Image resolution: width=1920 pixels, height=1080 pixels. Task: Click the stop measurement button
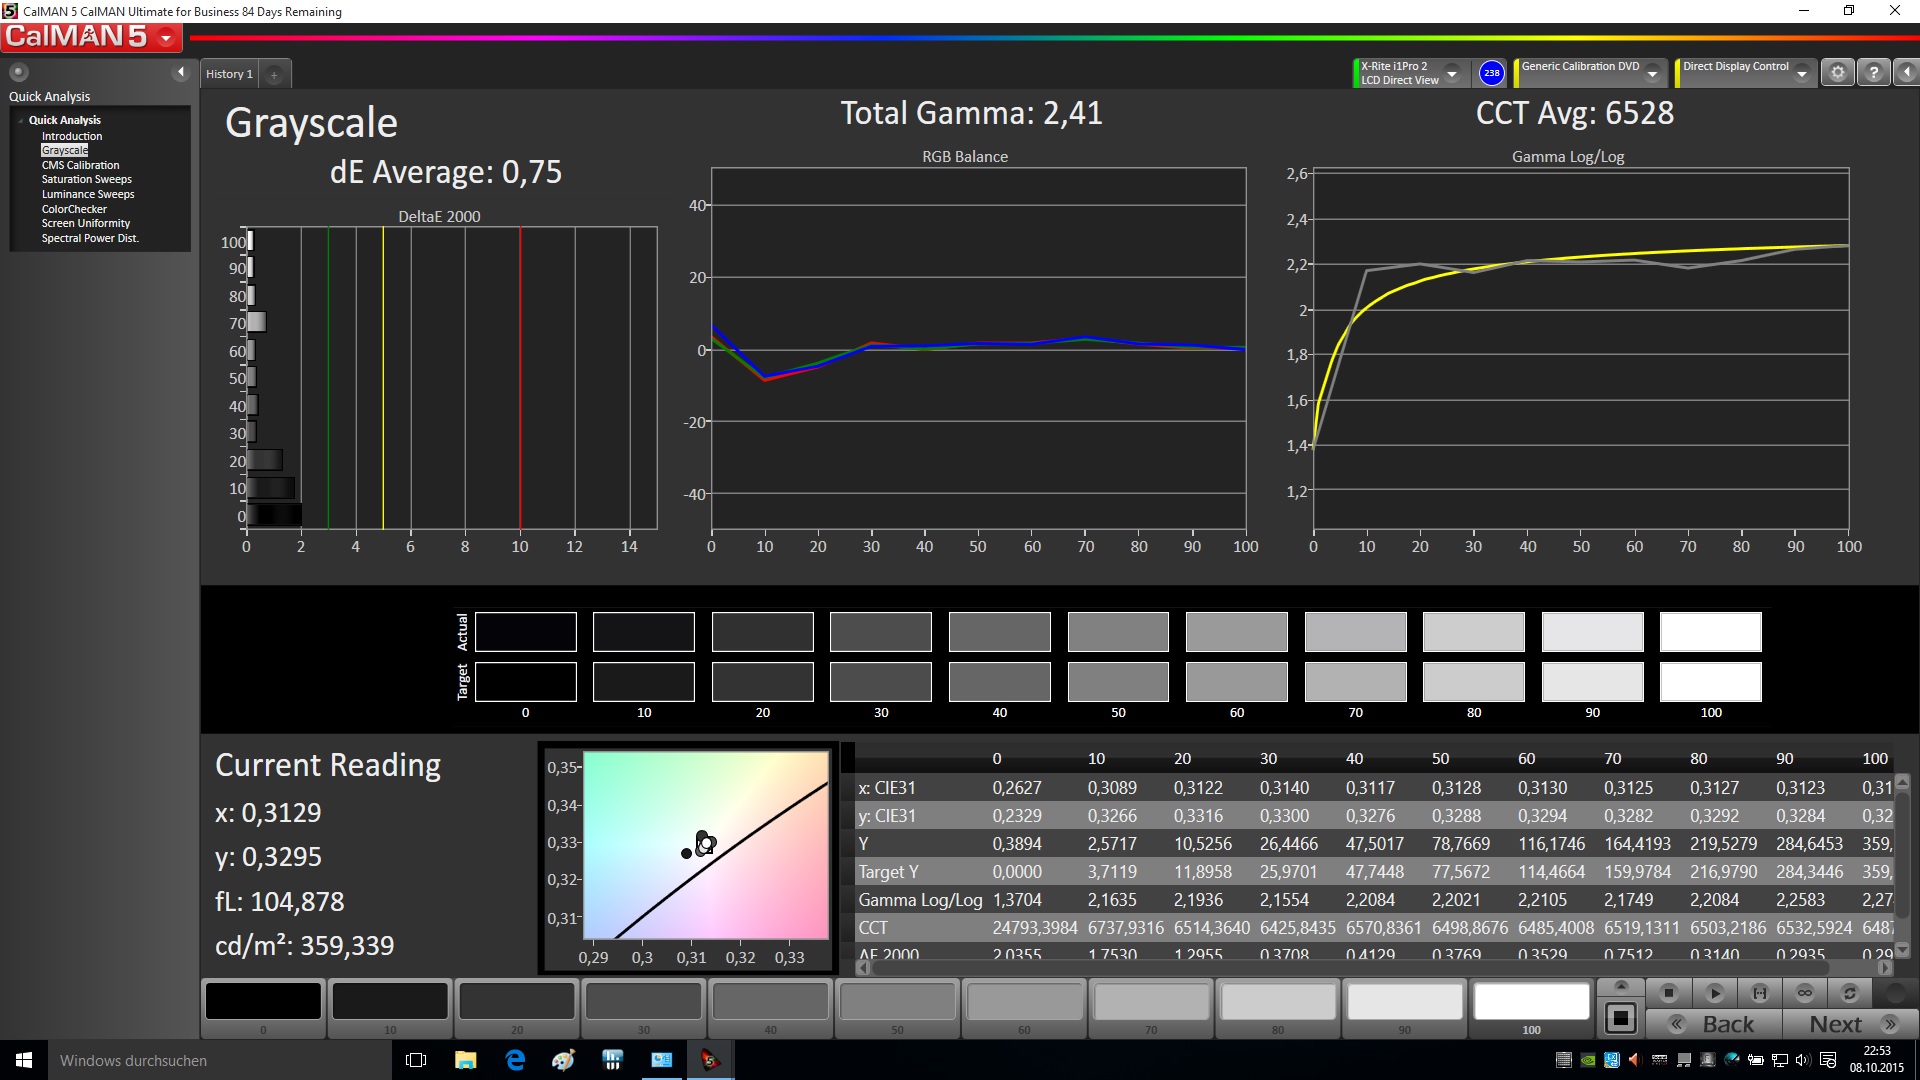pyautogui.click(x=1668, y=993)
